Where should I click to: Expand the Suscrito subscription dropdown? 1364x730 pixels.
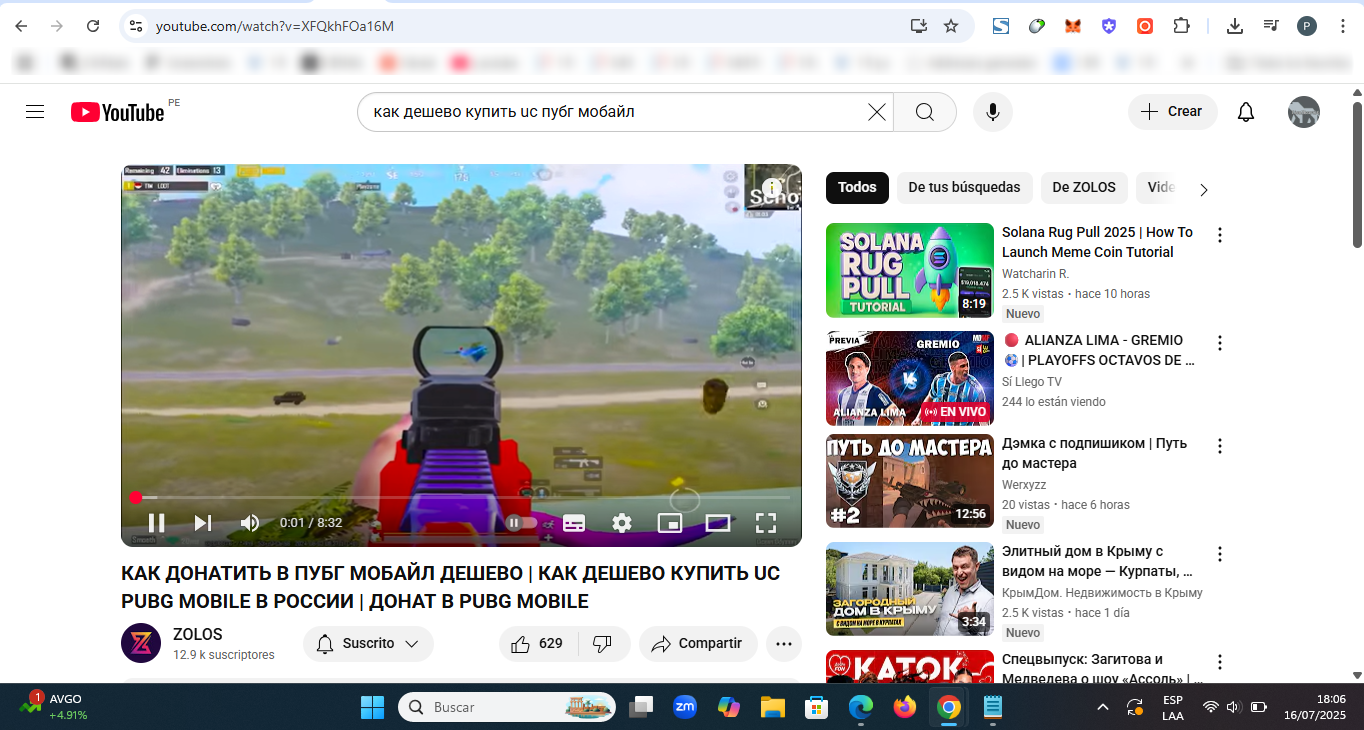(368, 644)
